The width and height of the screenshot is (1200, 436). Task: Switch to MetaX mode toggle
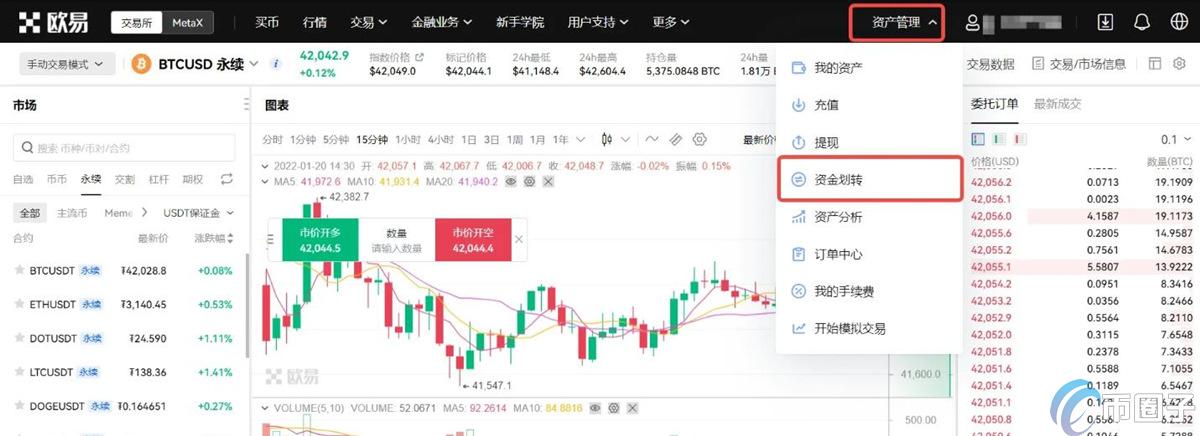tap(186, 22)
